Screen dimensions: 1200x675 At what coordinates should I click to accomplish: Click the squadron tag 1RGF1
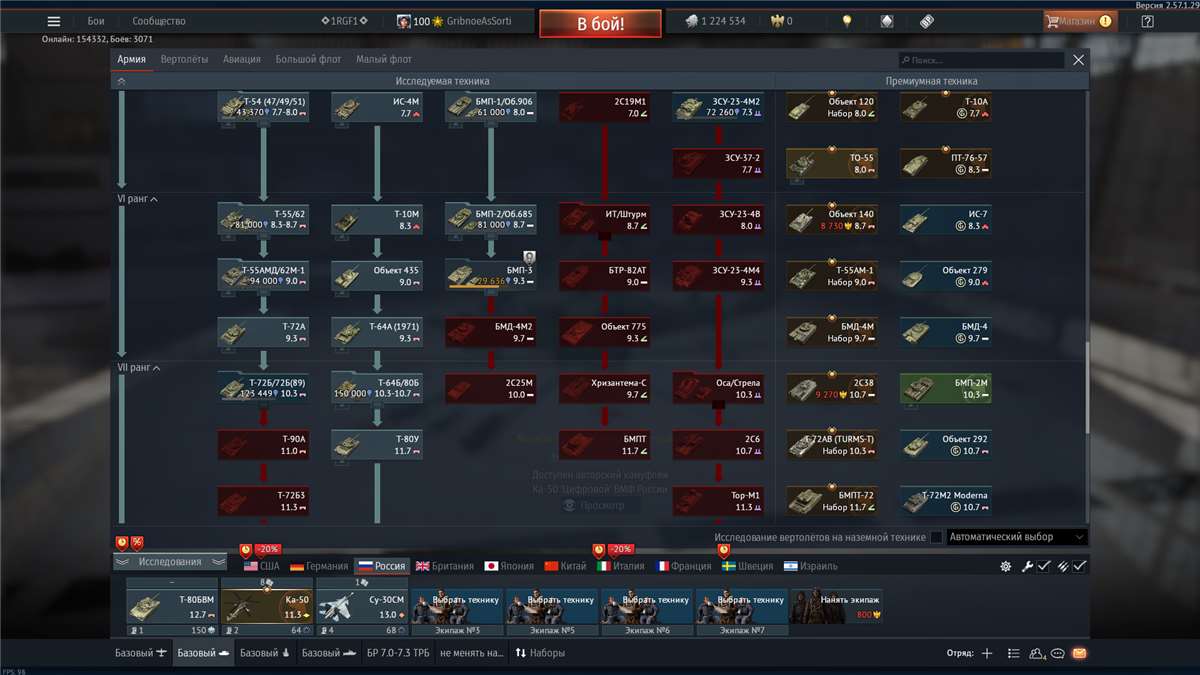point(344,21)
